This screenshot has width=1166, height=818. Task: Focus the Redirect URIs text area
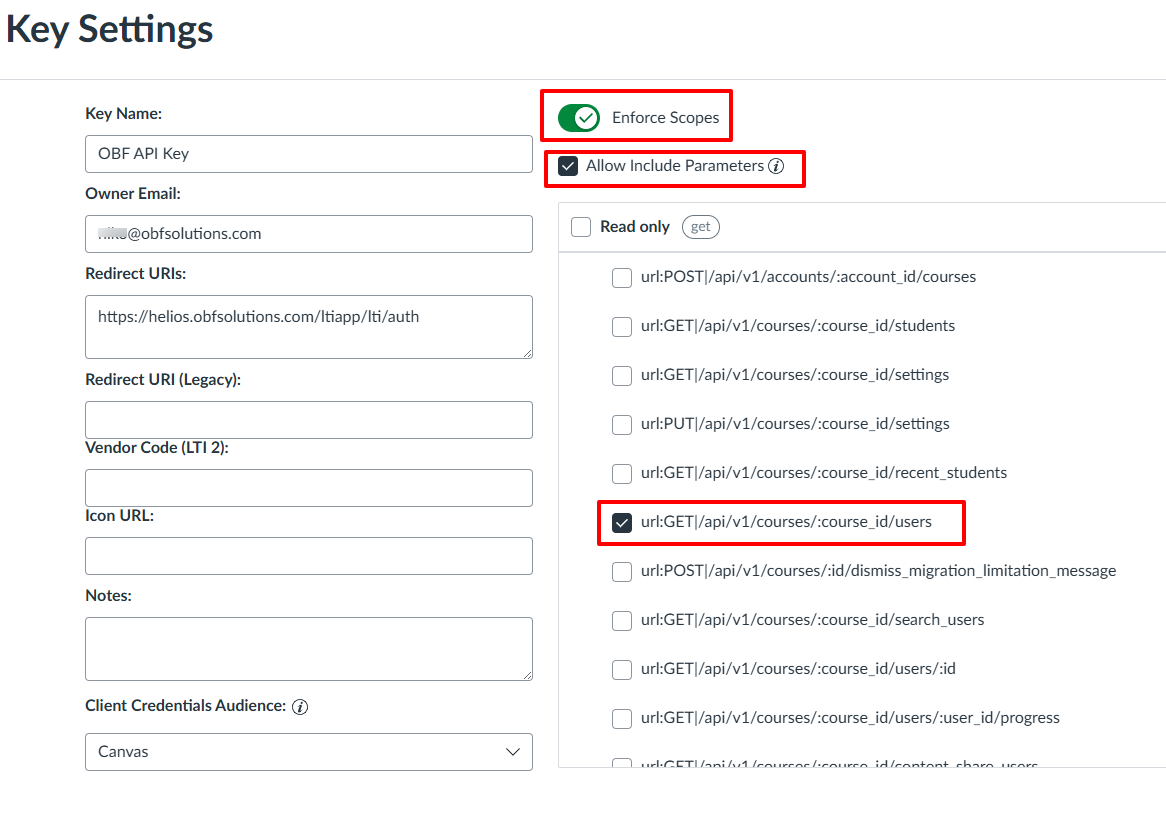309,326
